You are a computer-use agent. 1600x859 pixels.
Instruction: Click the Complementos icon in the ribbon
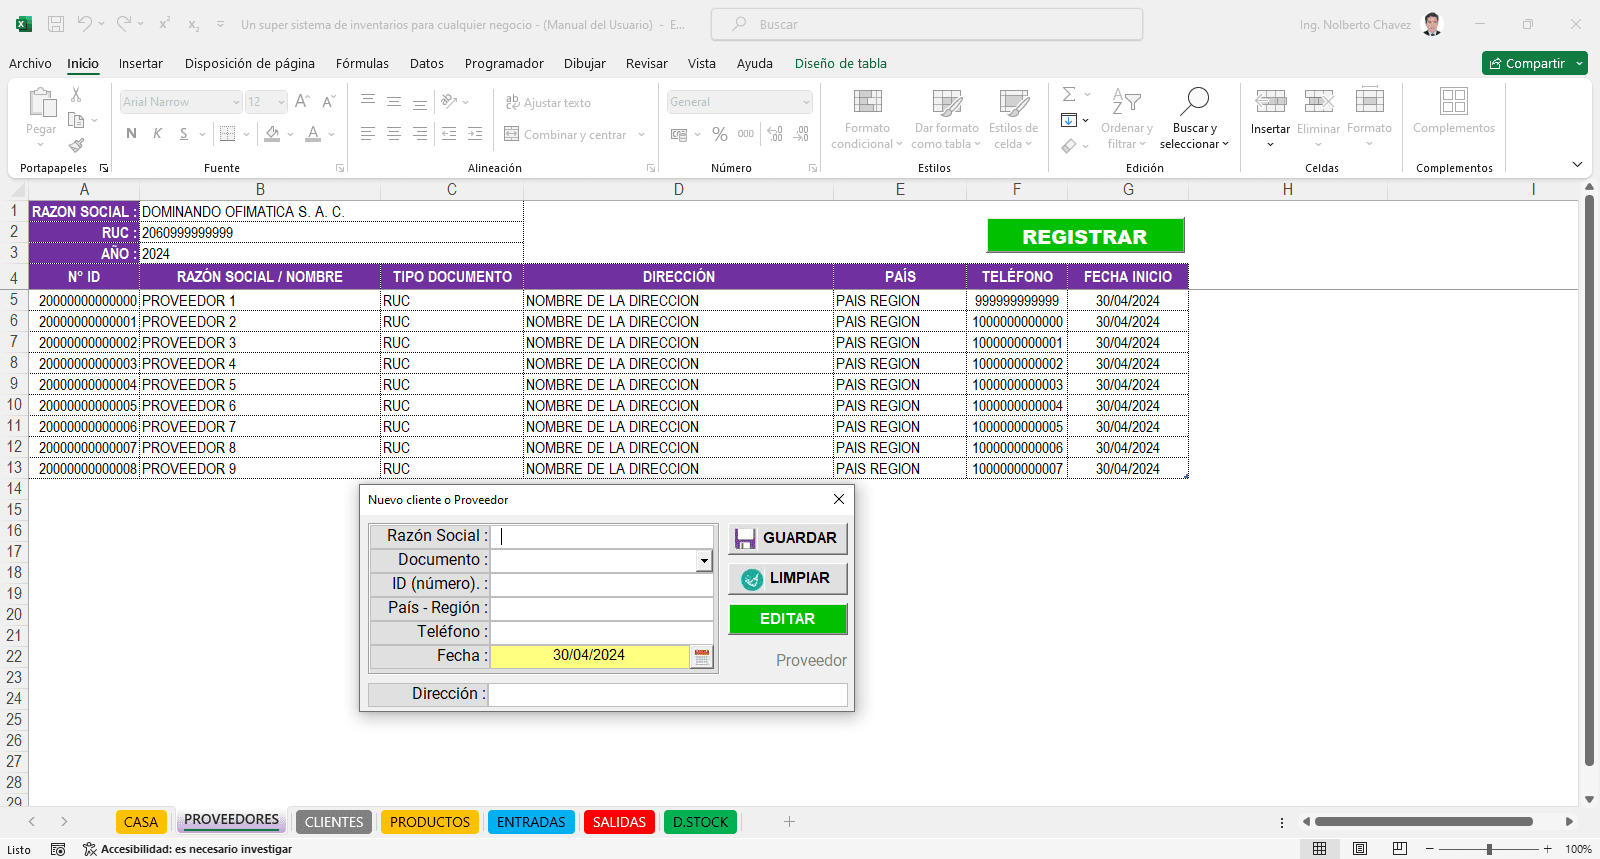(1453, 102)
